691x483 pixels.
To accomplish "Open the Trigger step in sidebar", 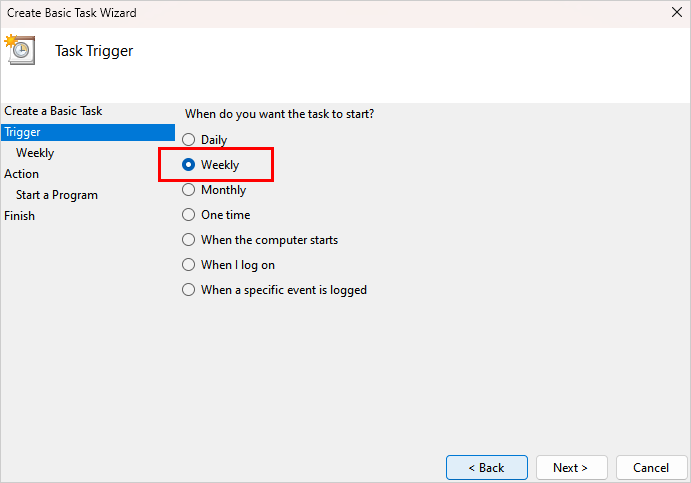I will (x=23, y=132).
